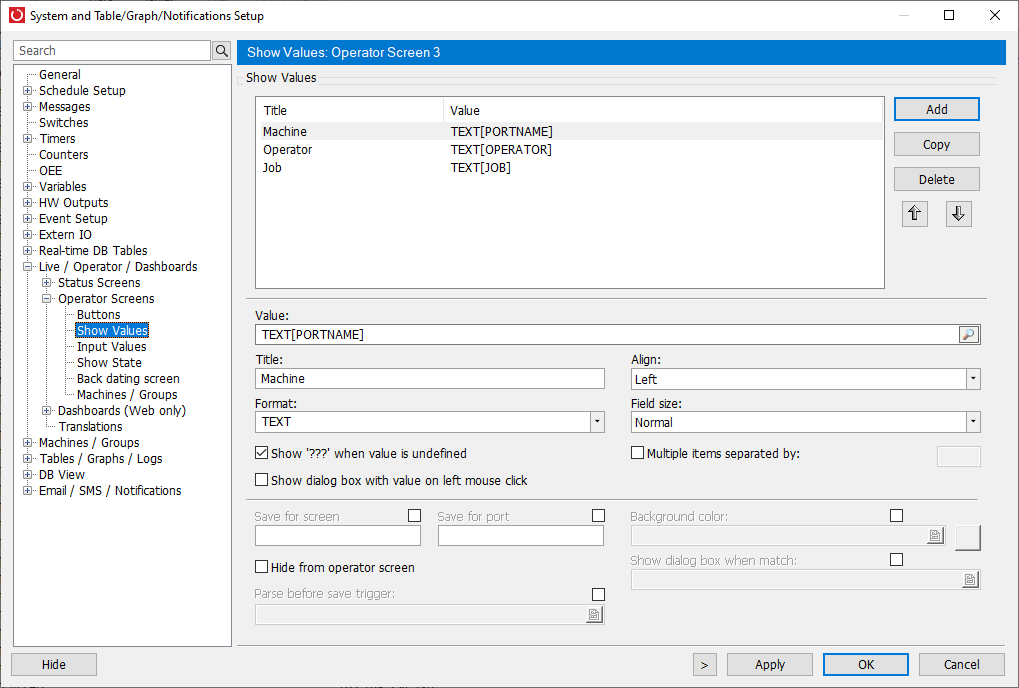This screenshot has width=1019, height=688.
Task: Expand the Timers tree node
Action: tap(27, 138)
